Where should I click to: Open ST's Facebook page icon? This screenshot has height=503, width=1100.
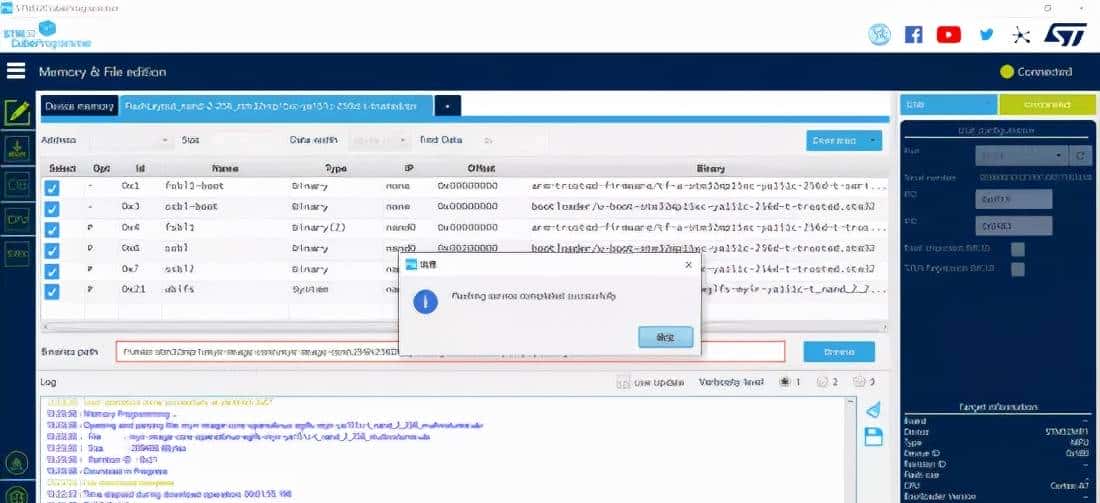click(x=913, y=34)
